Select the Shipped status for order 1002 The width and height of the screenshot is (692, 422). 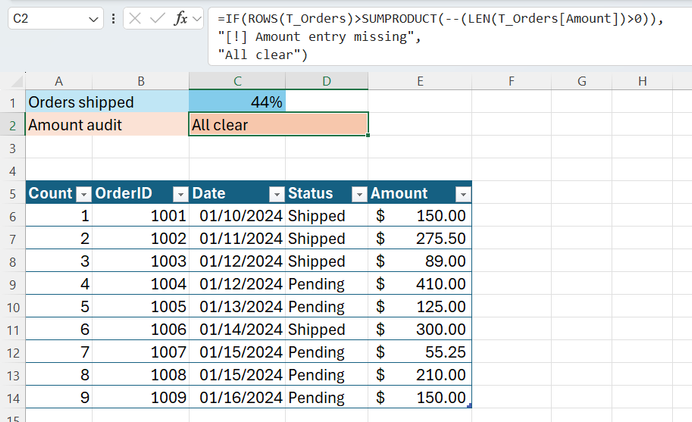coord(327,238)
